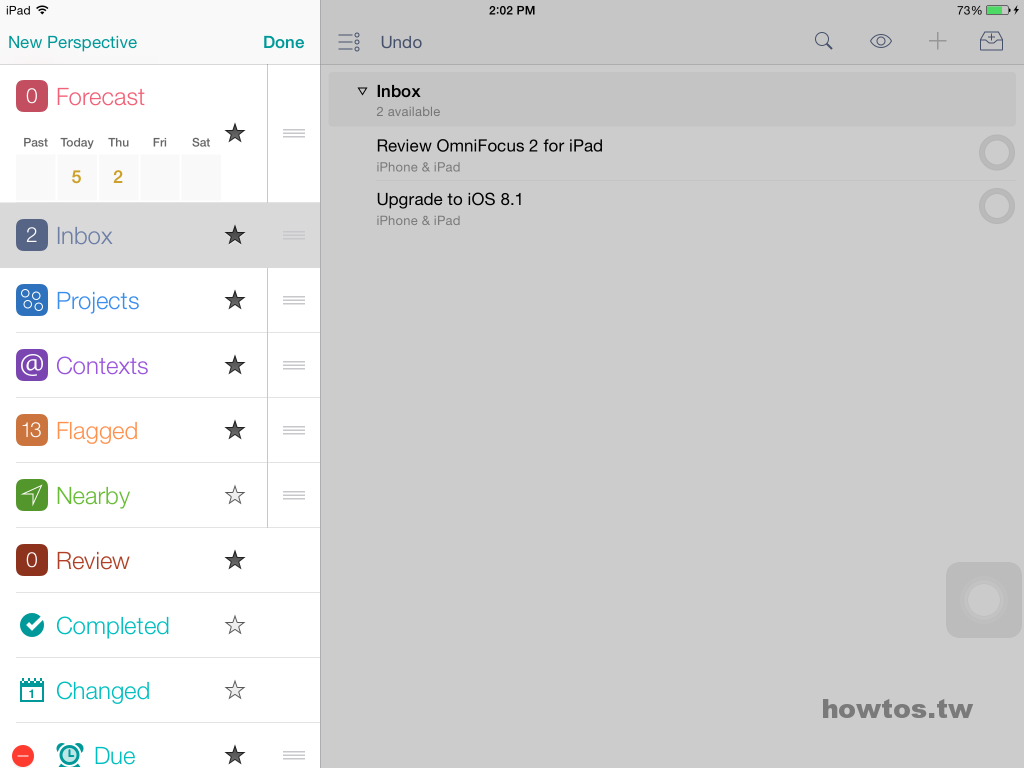This screenshot has width=1024, height=768.
Task: Open the Projects perspective icon
Action: pos(31,300)
